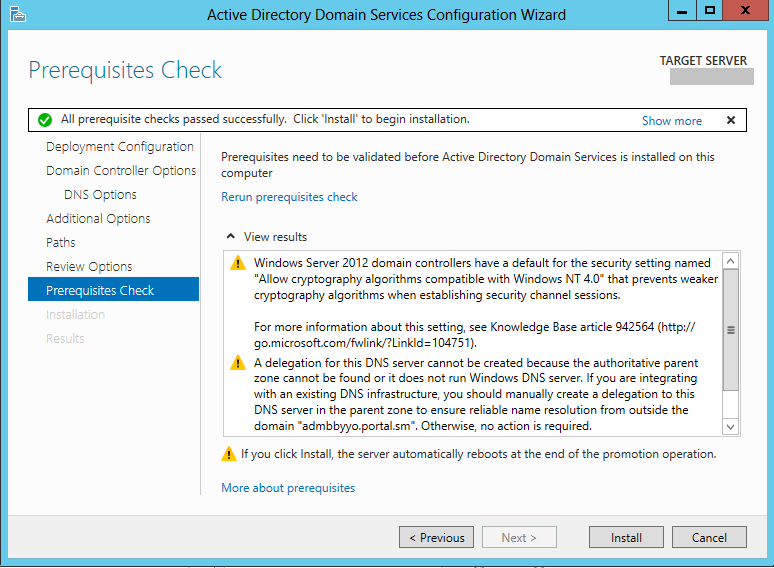Click the DNS delegation warning icon
Viewport: 774px width, 568px height.
(x=238, y=363)
